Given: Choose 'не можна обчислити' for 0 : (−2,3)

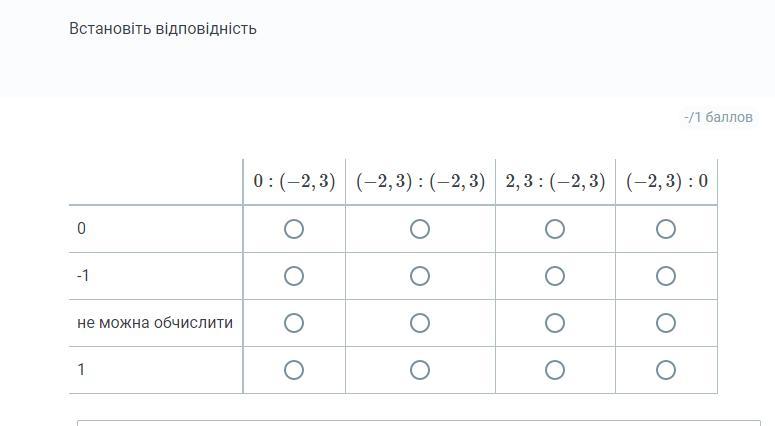Looking at the screenshot, I should (x=294, y=323).
